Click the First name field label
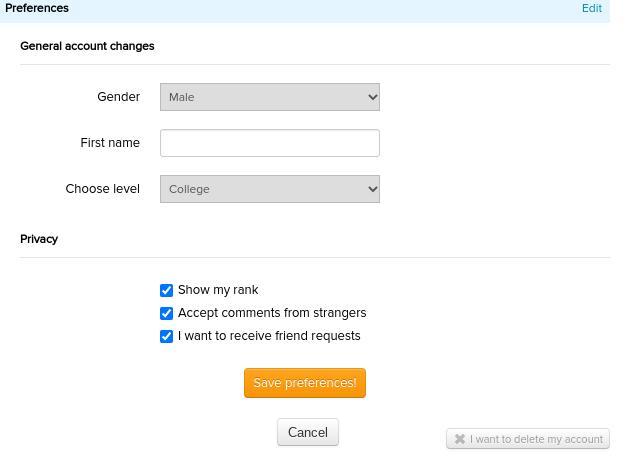Image resolution: width=637 pixels, height=468 pixels. [x=110, y=143]
